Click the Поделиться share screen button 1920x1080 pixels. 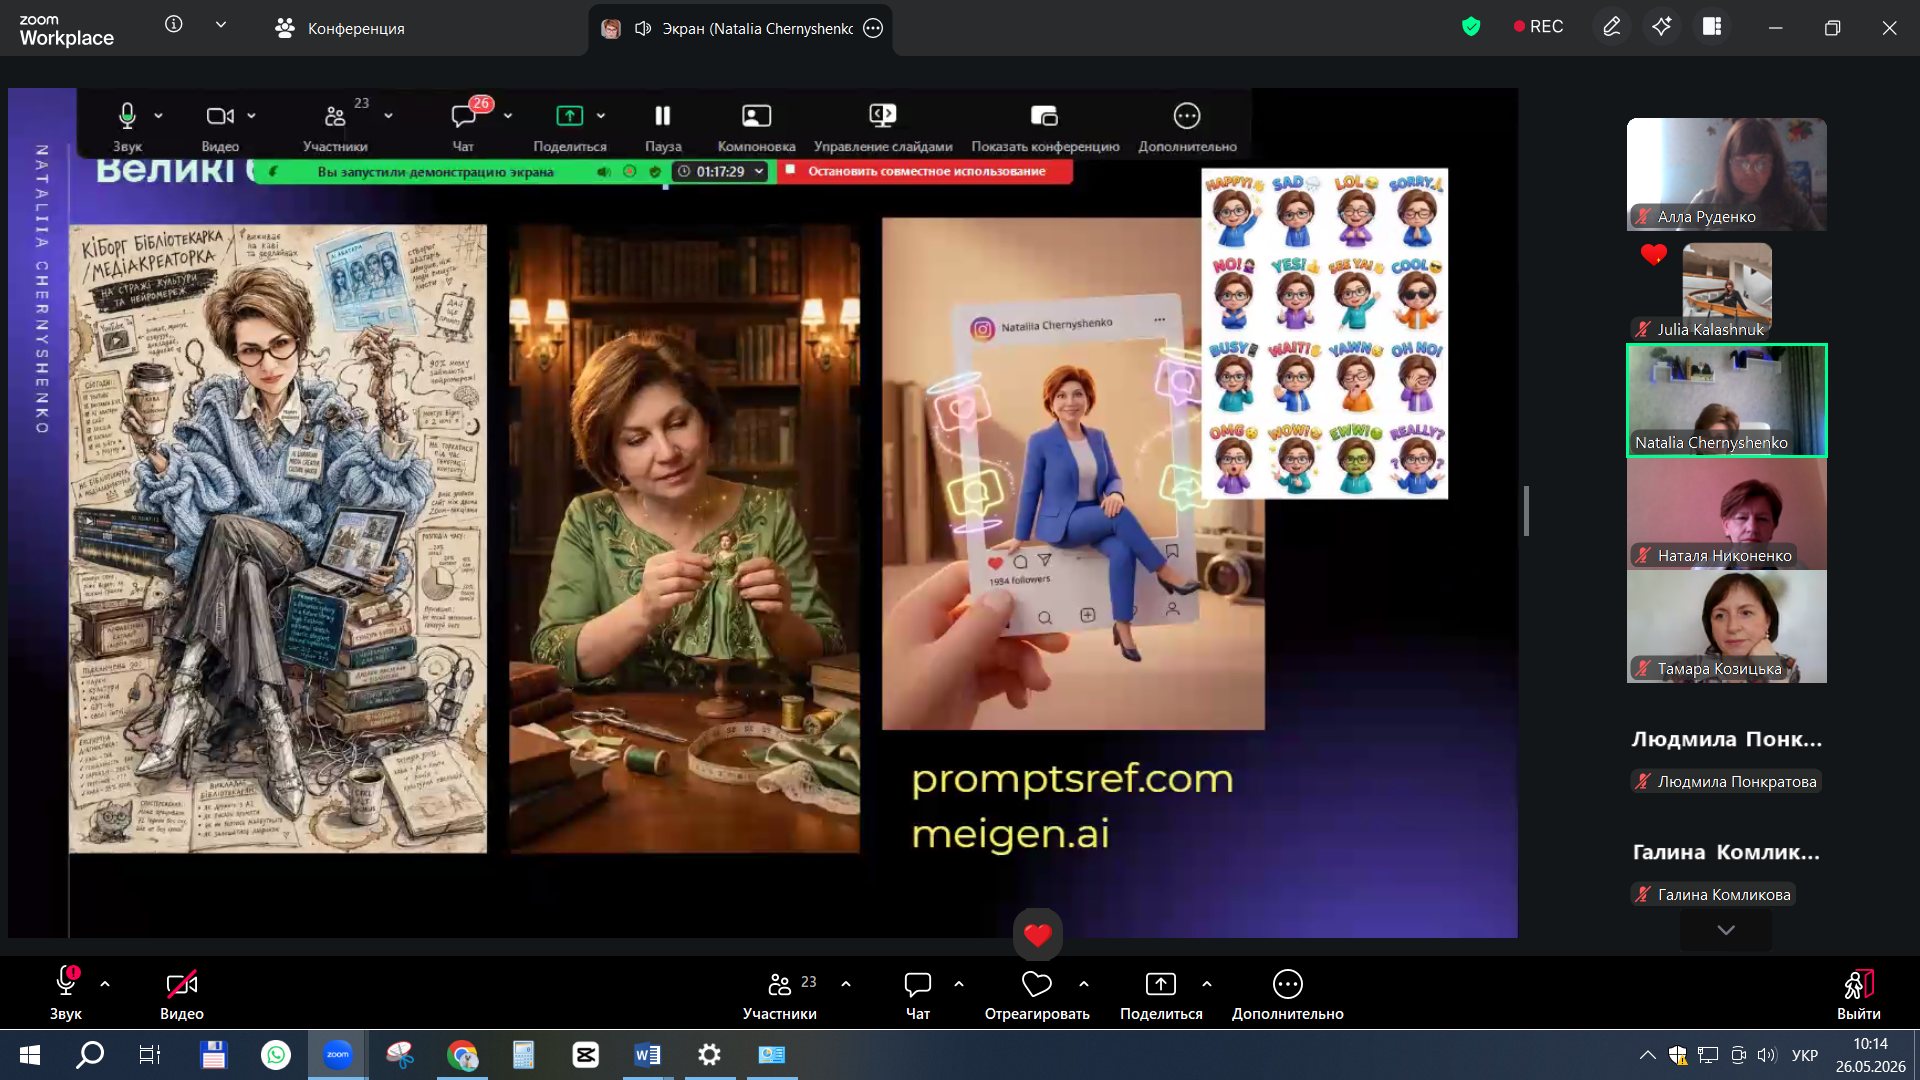tap(1161, 995)
